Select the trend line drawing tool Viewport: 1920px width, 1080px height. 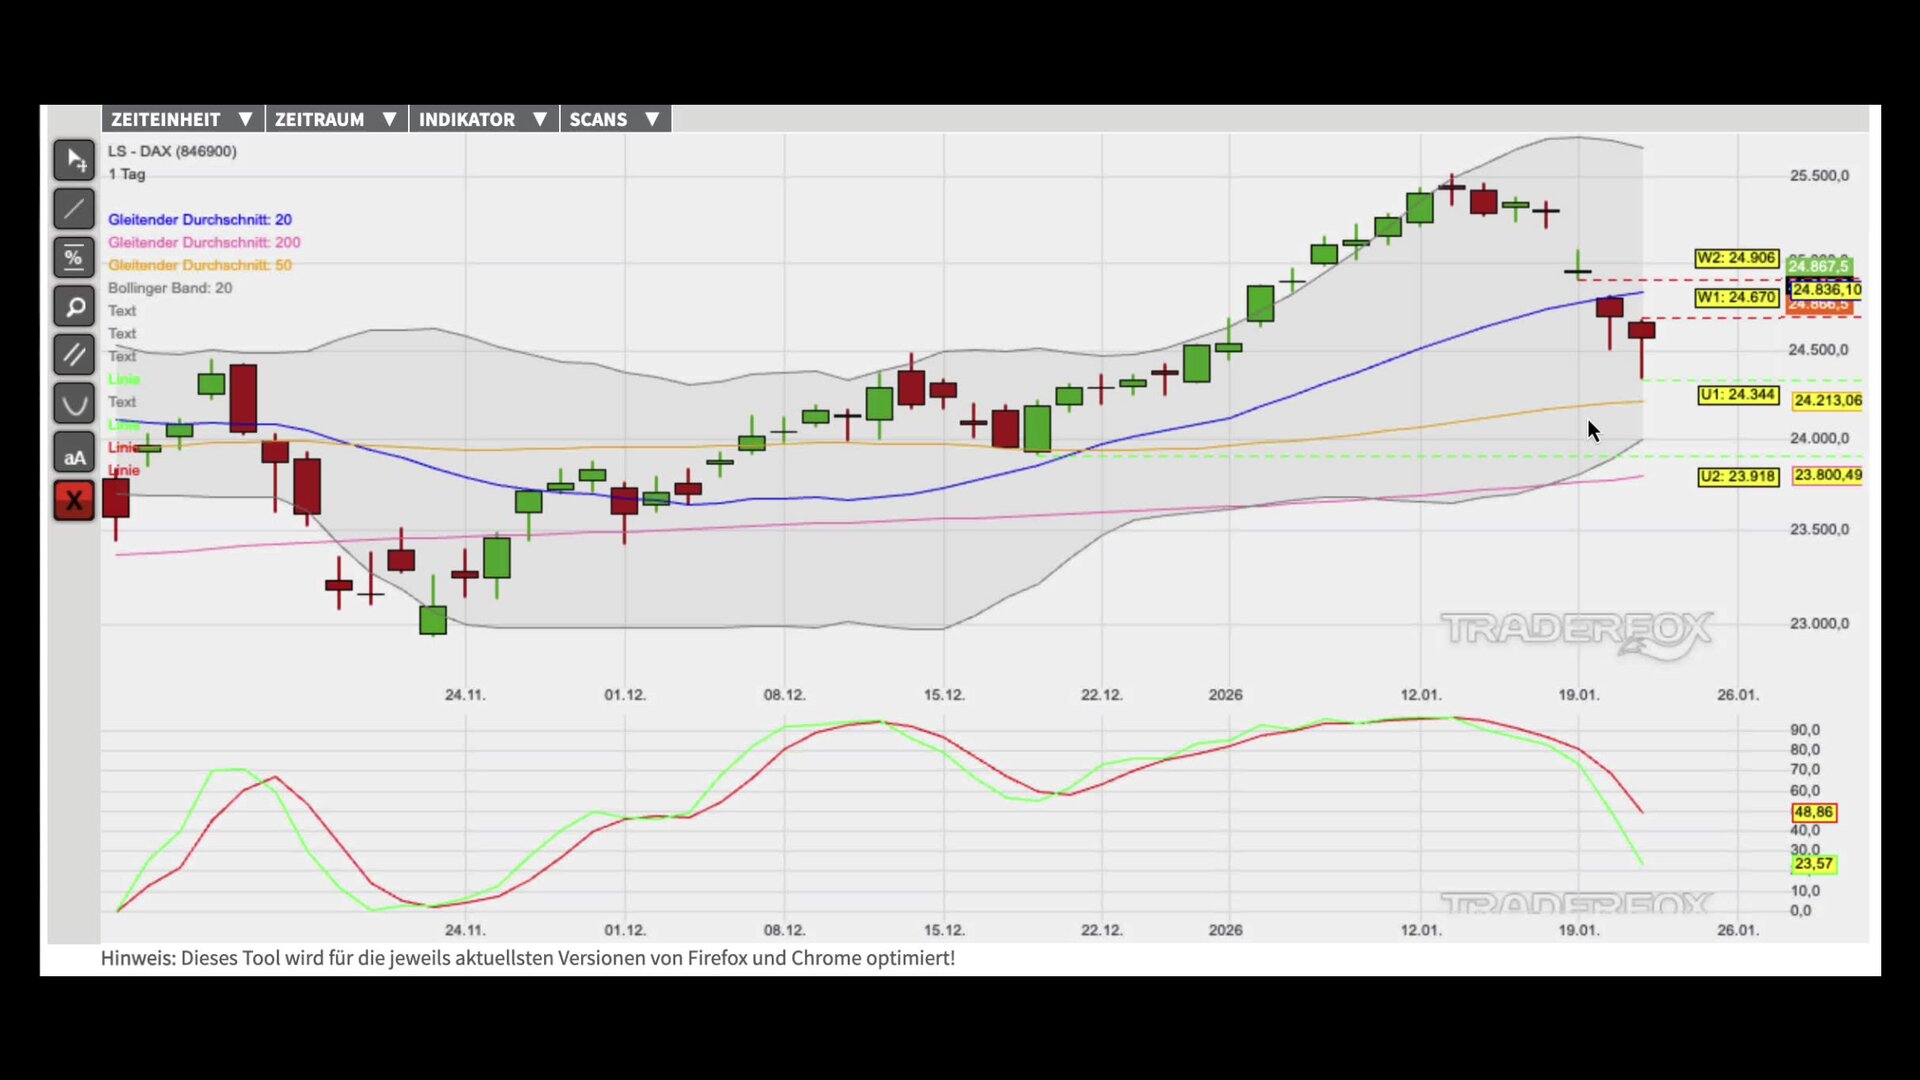(74, 209)
